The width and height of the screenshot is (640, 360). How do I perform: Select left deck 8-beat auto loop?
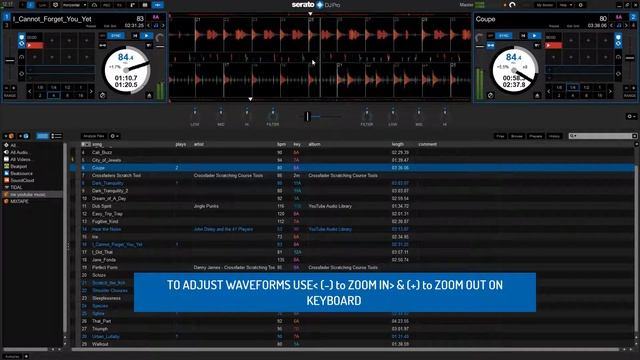tap(67, 96)
